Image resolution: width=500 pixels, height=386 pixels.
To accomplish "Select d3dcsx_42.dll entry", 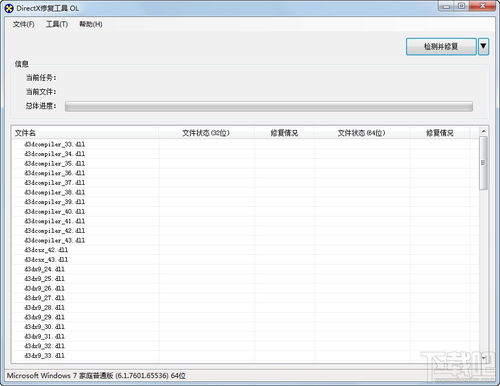I will 46,250.
